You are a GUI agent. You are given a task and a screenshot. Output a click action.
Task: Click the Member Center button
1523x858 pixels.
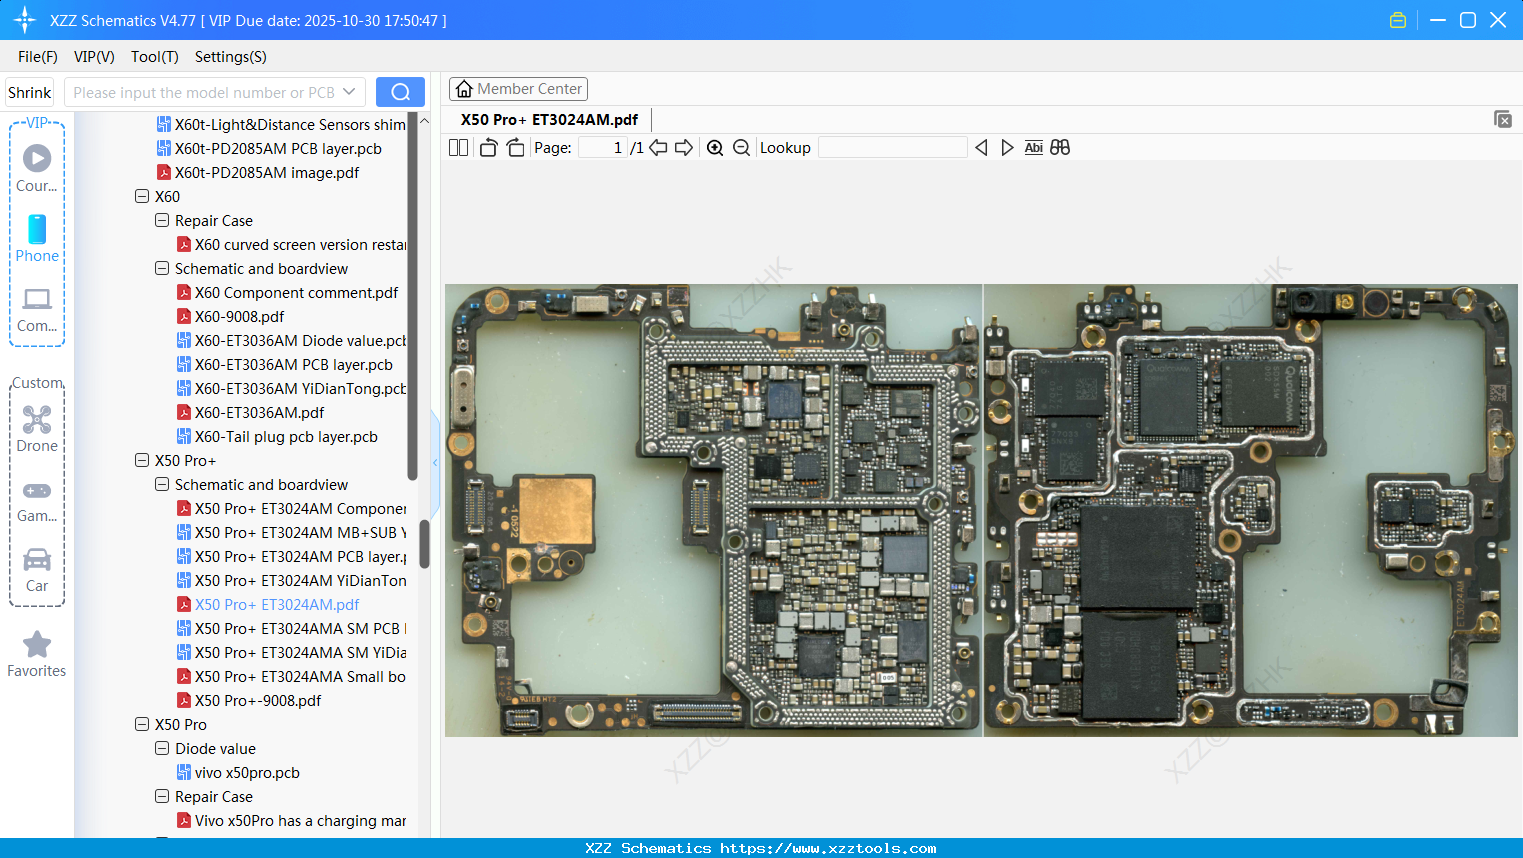[518, 89]
